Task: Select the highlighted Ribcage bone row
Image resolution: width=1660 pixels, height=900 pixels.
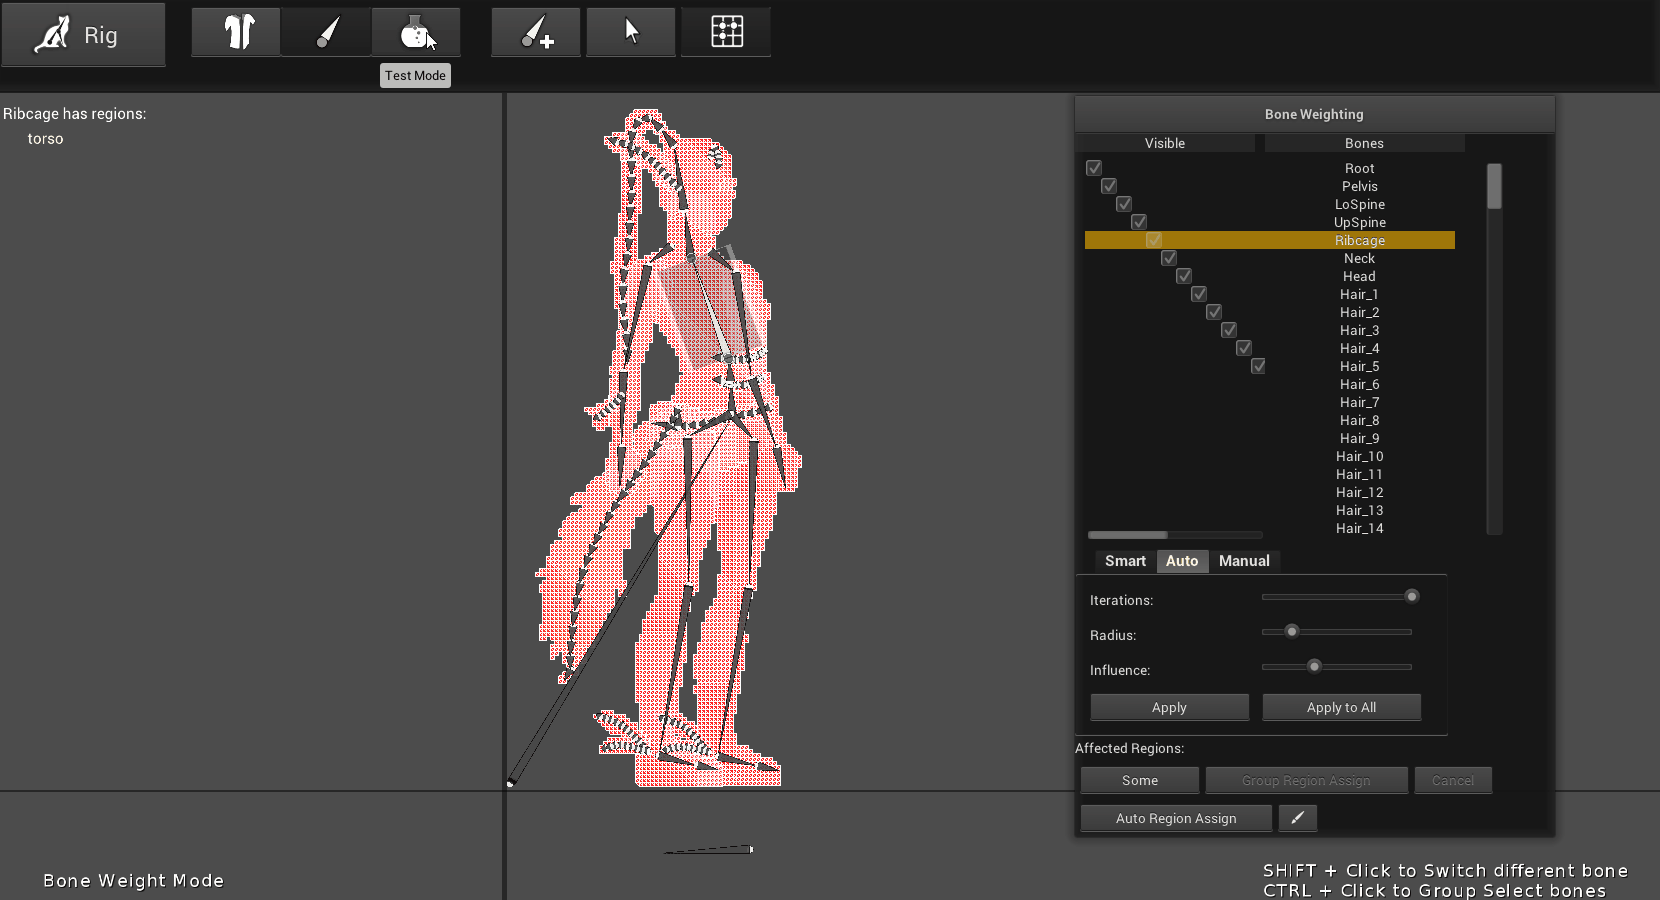Action: (1270, 240)
